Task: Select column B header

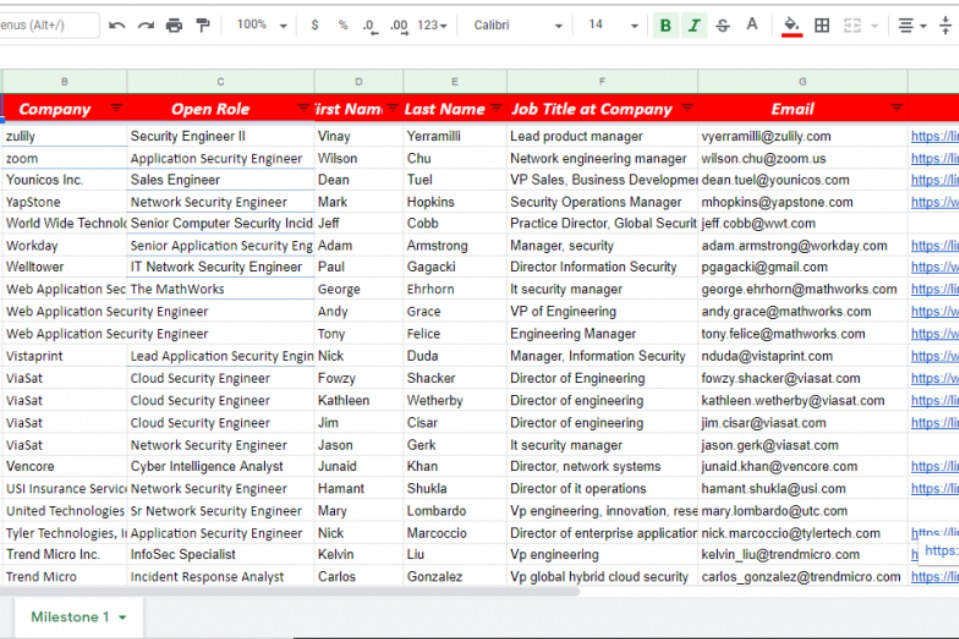Action: pos(64,81)
